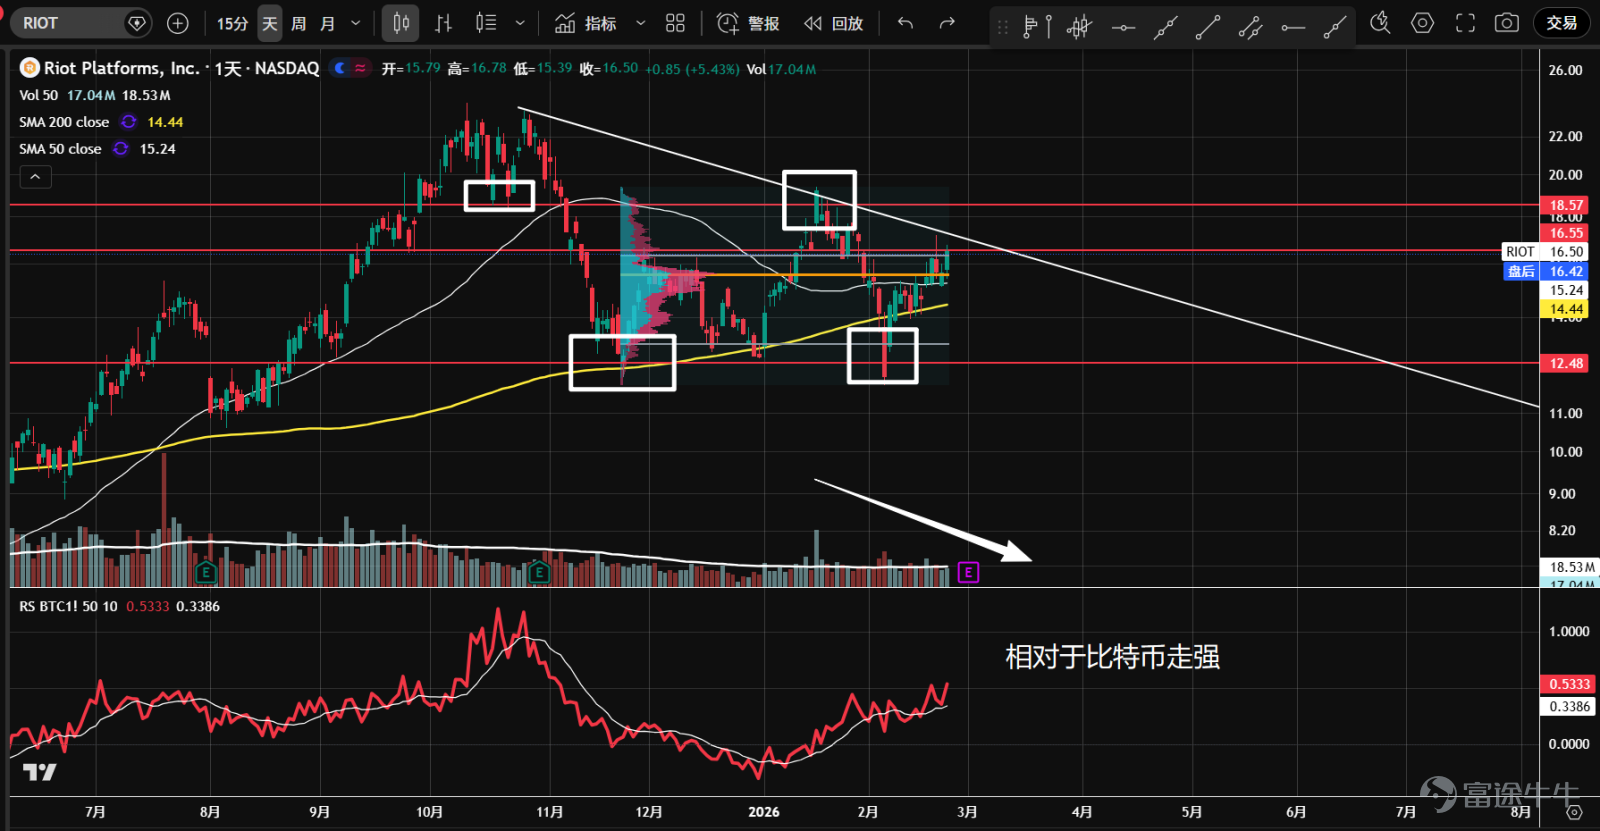
Task: Add a symbol with the plus-circle icon
Action: click(178, 23)
